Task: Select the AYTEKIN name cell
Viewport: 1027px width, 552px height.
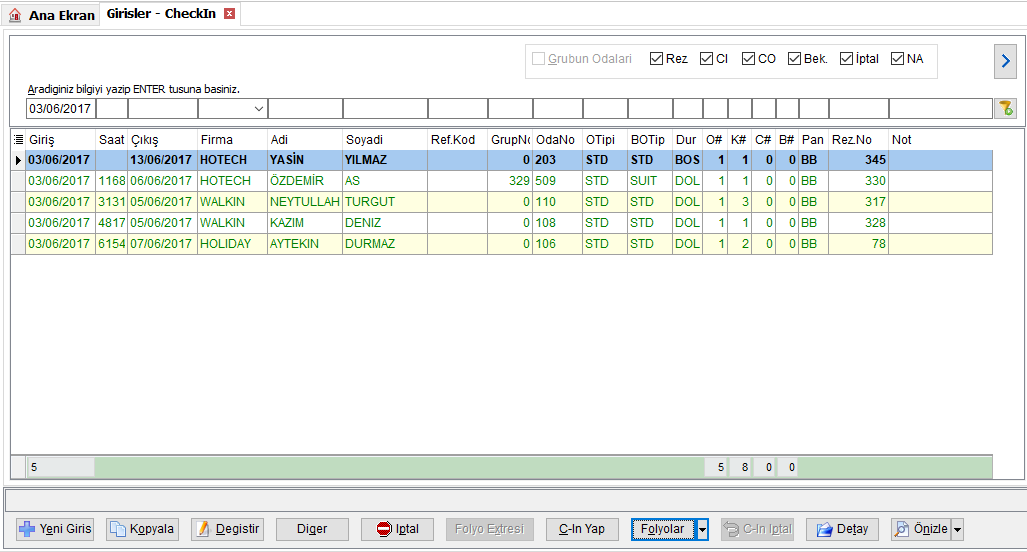Action: (x=305, y=244)
